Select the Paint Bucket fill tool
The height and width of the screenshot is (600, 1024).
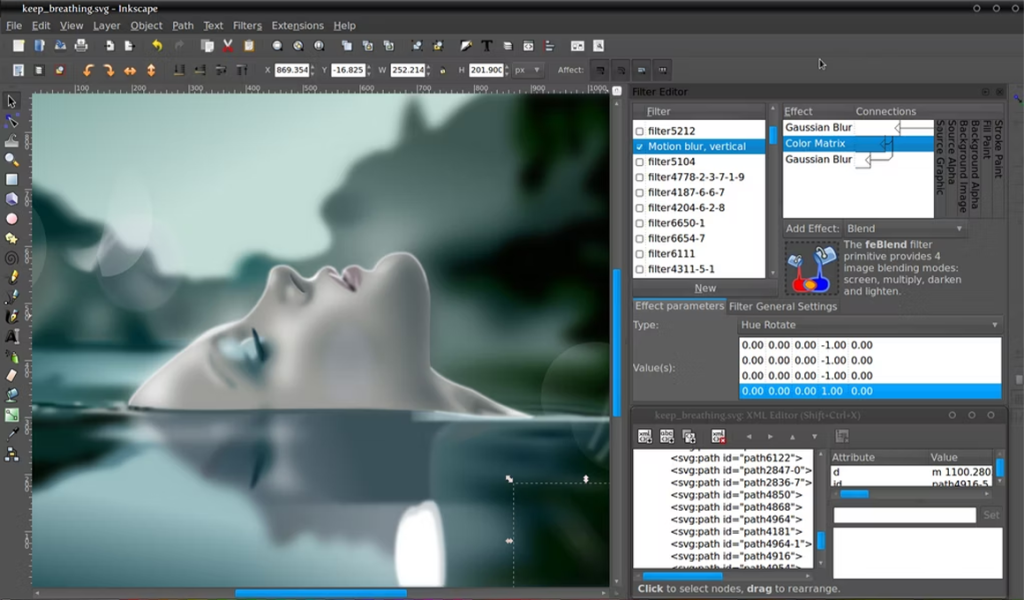(x=11, y=395)
